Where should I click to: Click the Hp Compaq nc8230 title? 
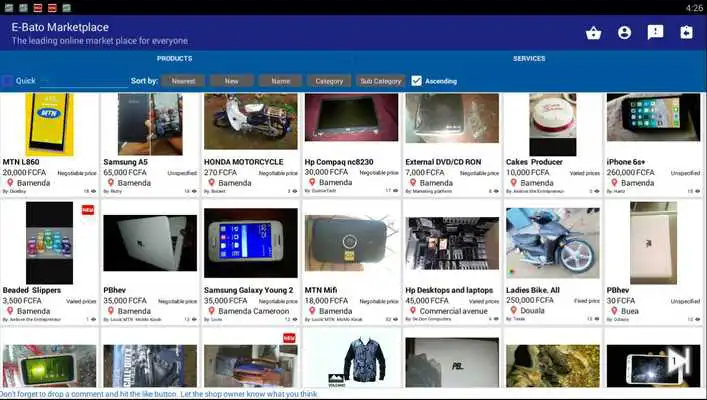[x=339, y=162]
